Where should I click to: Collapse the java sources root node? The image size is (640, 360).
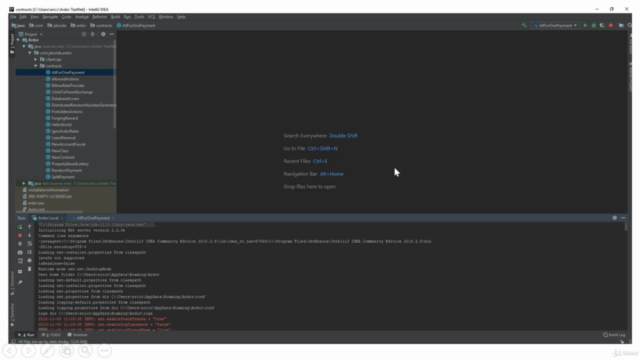click(24, 47)
